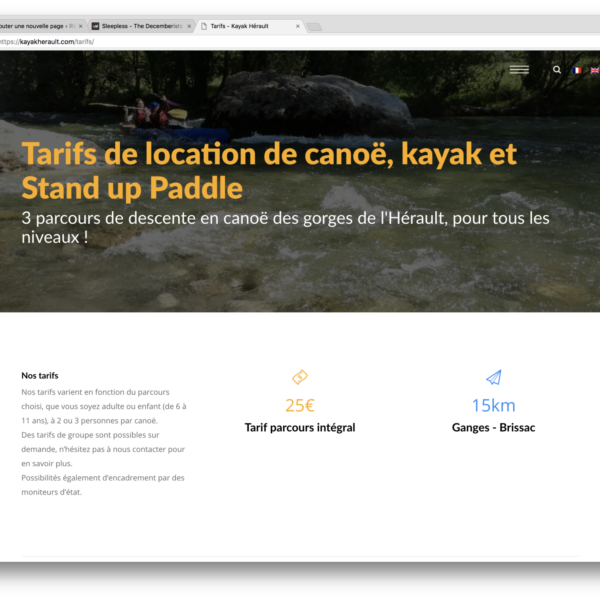This screenshot has width=600, height=600.
Task: Switch site language to English flag
Action: 594,70
